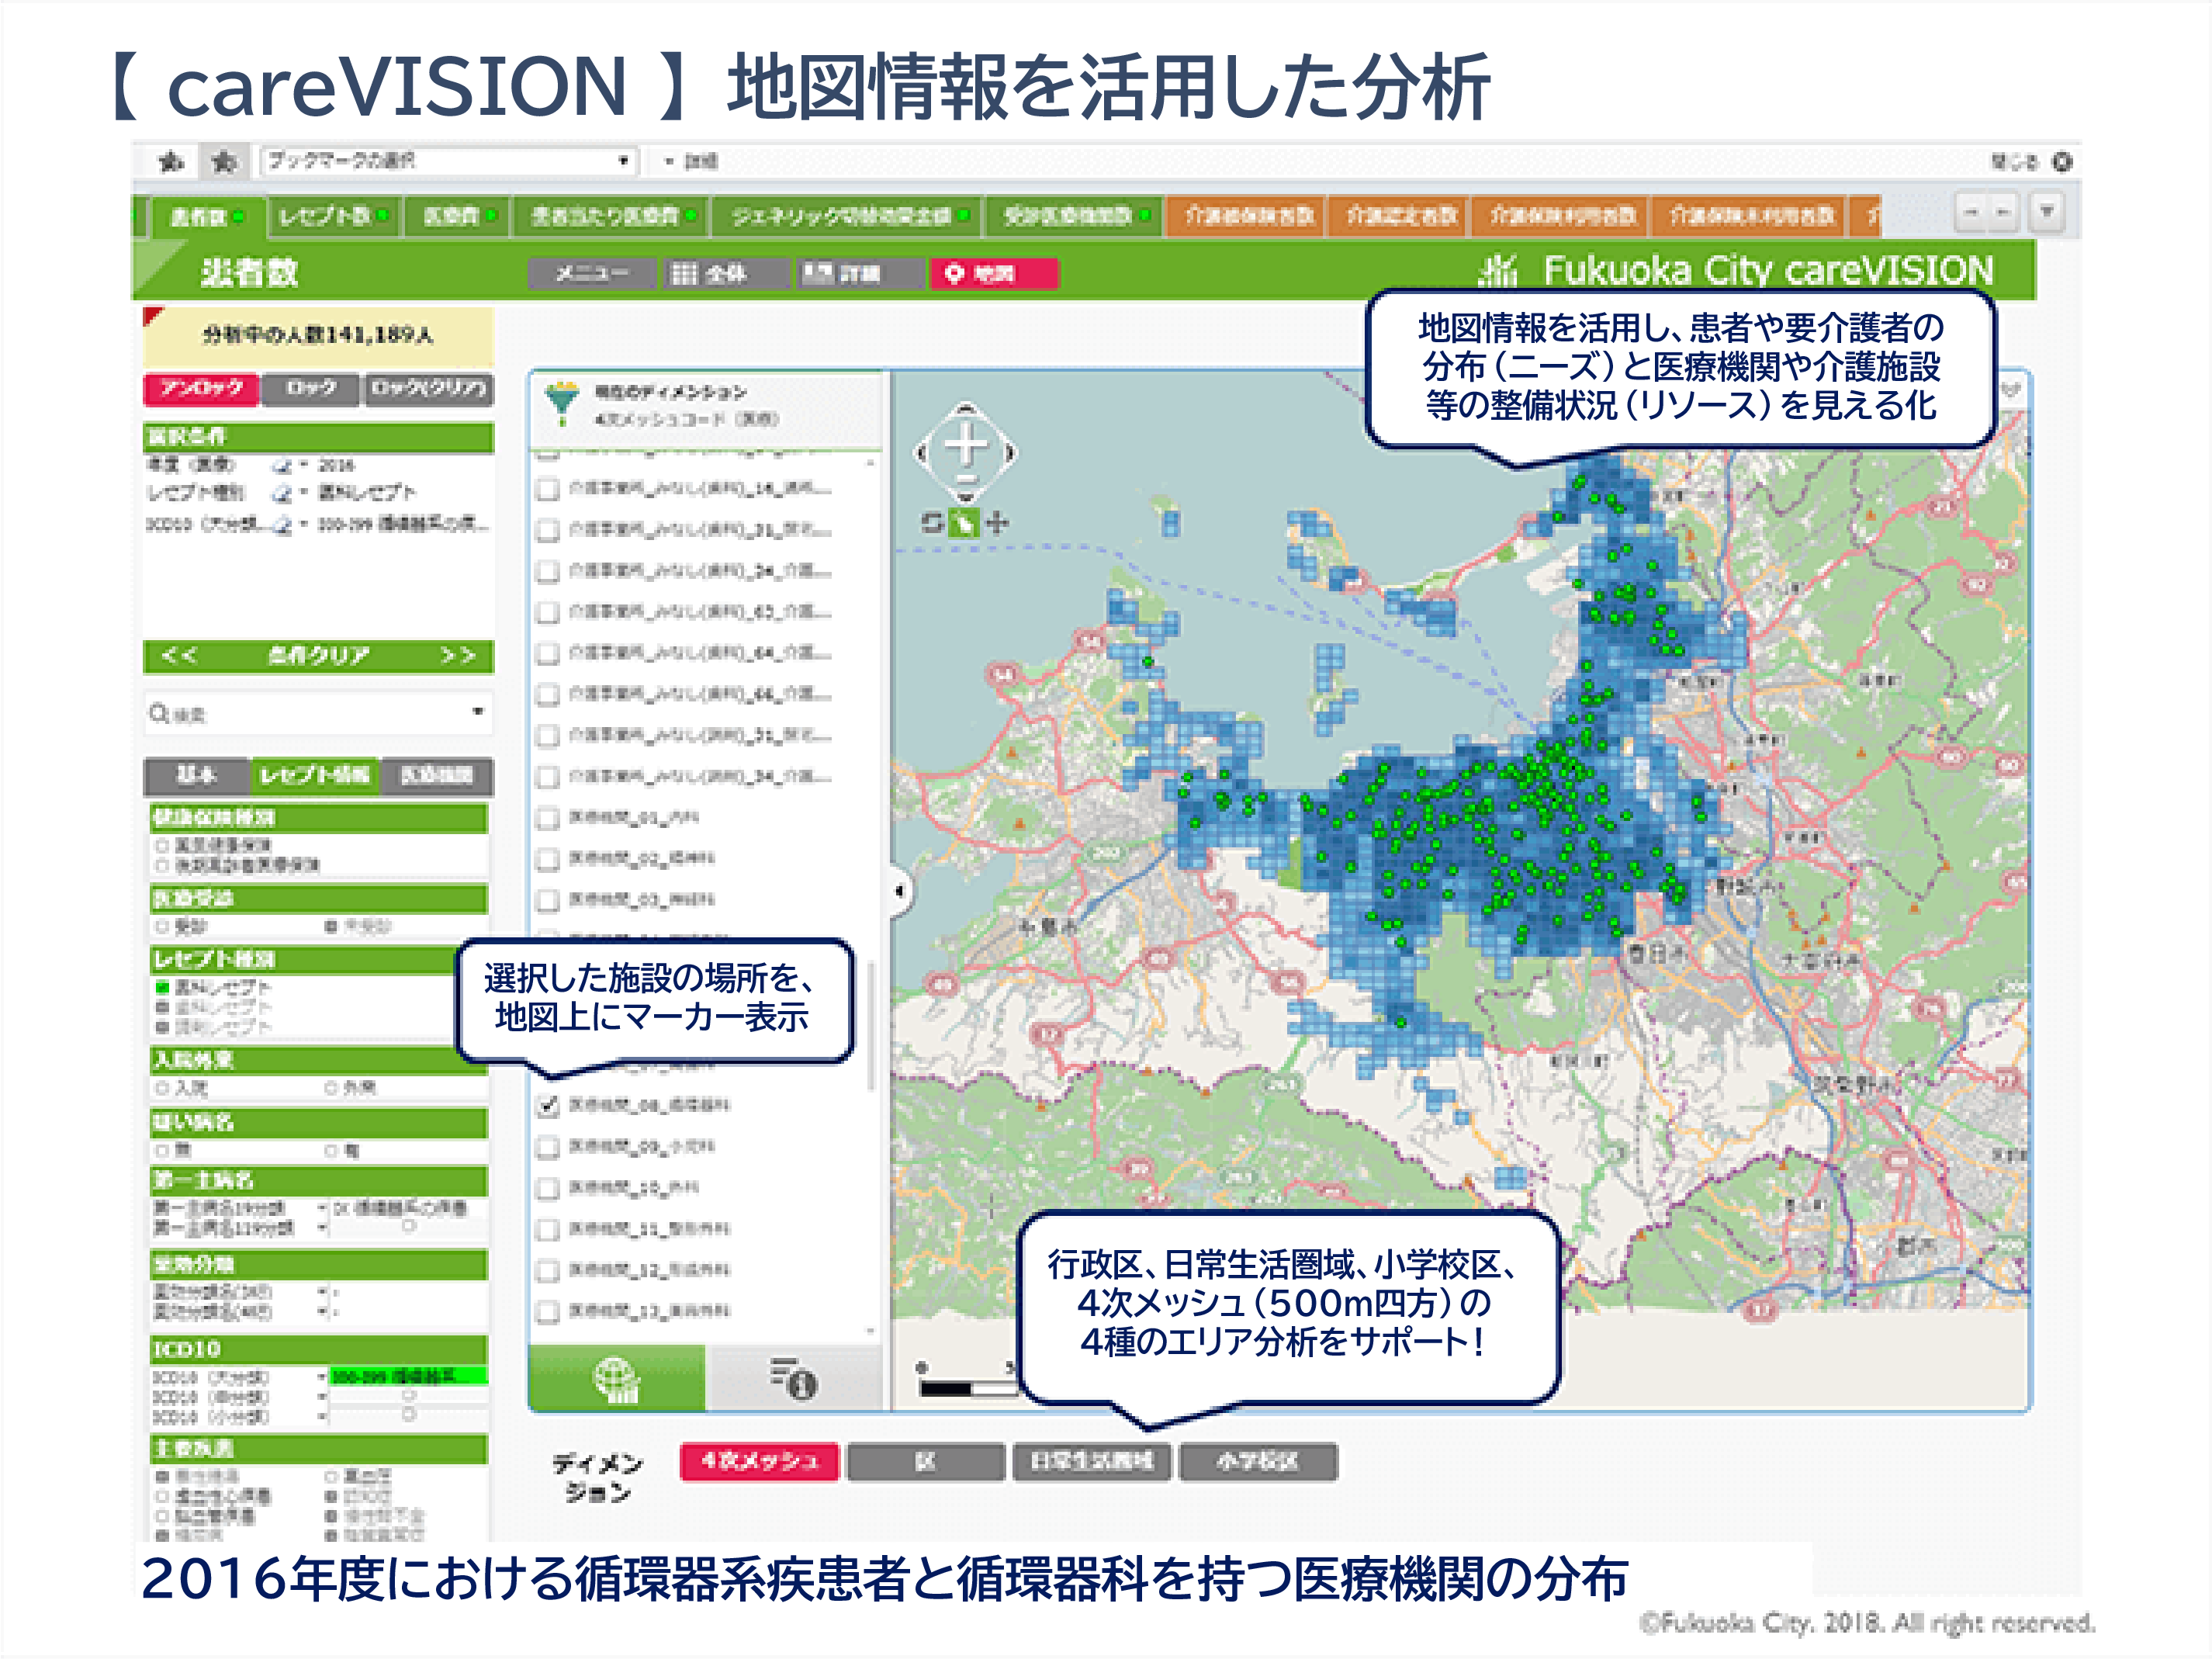This screenshot has height=1659, width=2212.
Task: Click the second small tab scroll button
Action: click(x=2003, y=212)
